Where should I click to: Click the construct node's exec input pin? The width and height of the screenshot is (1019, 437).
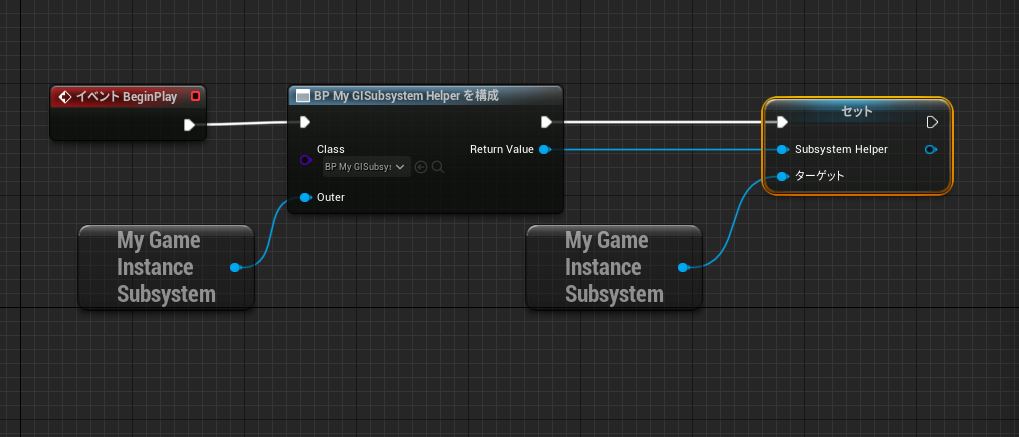304,122
